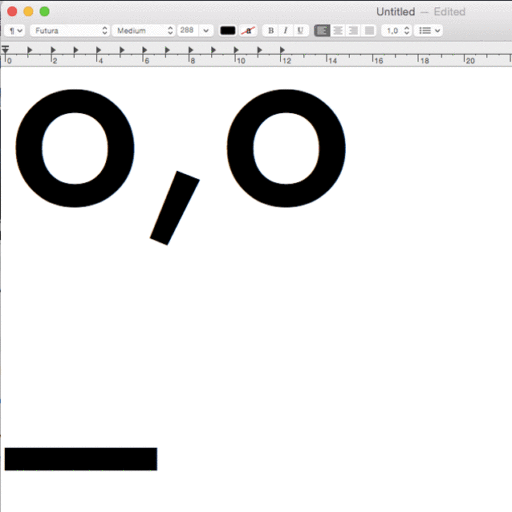Toggle underline formatting
Viewport: 512px width, 512px height.
click(x=300, y=31)
